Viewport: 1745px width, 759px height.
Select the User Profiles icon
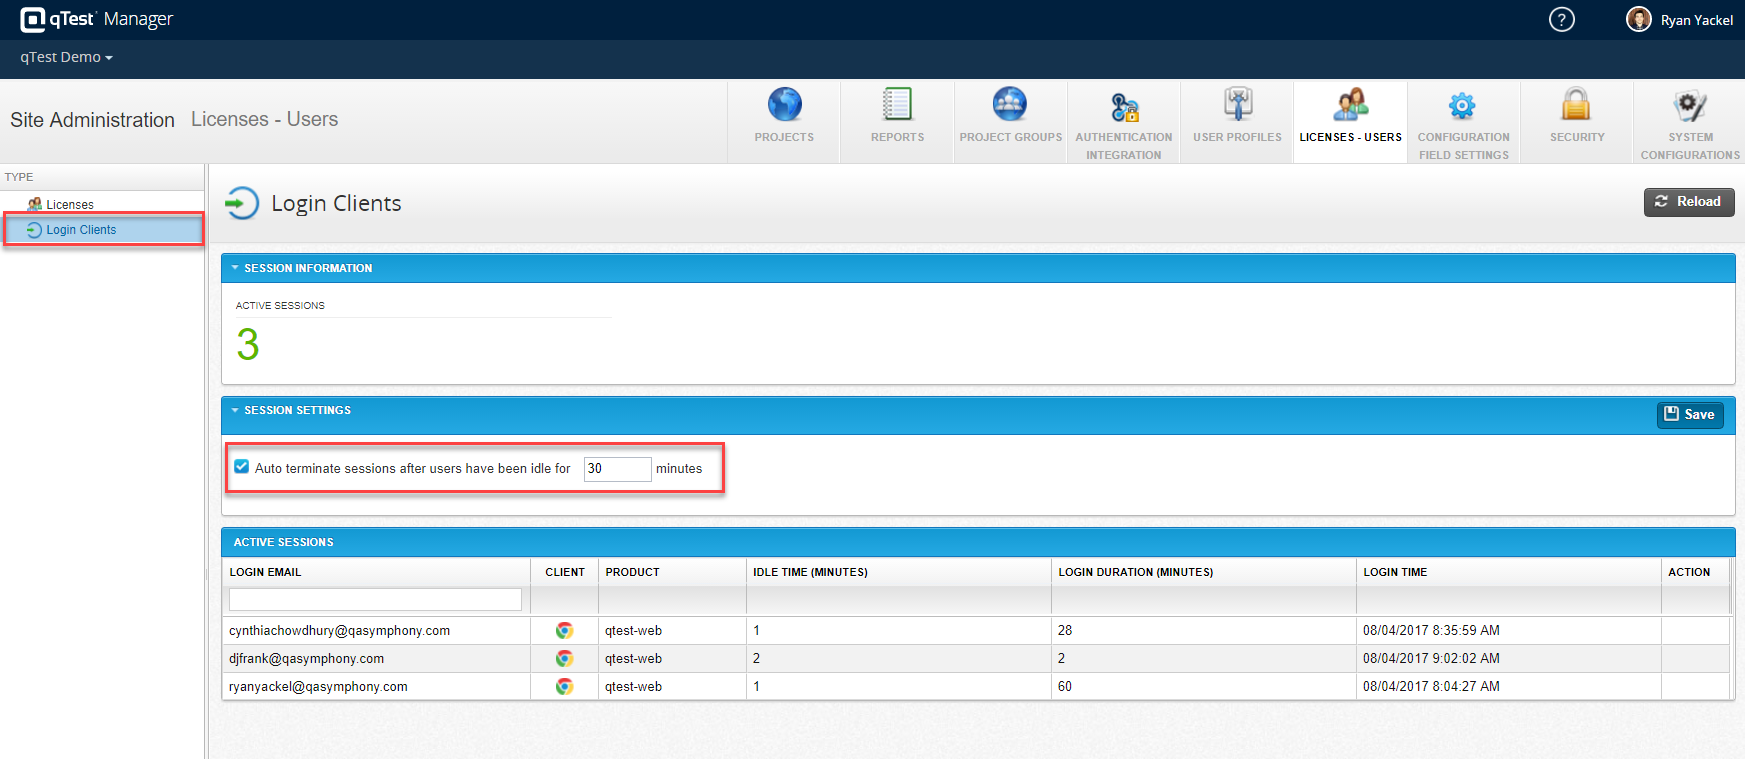pyautogui.click(x=1237, y=105)
